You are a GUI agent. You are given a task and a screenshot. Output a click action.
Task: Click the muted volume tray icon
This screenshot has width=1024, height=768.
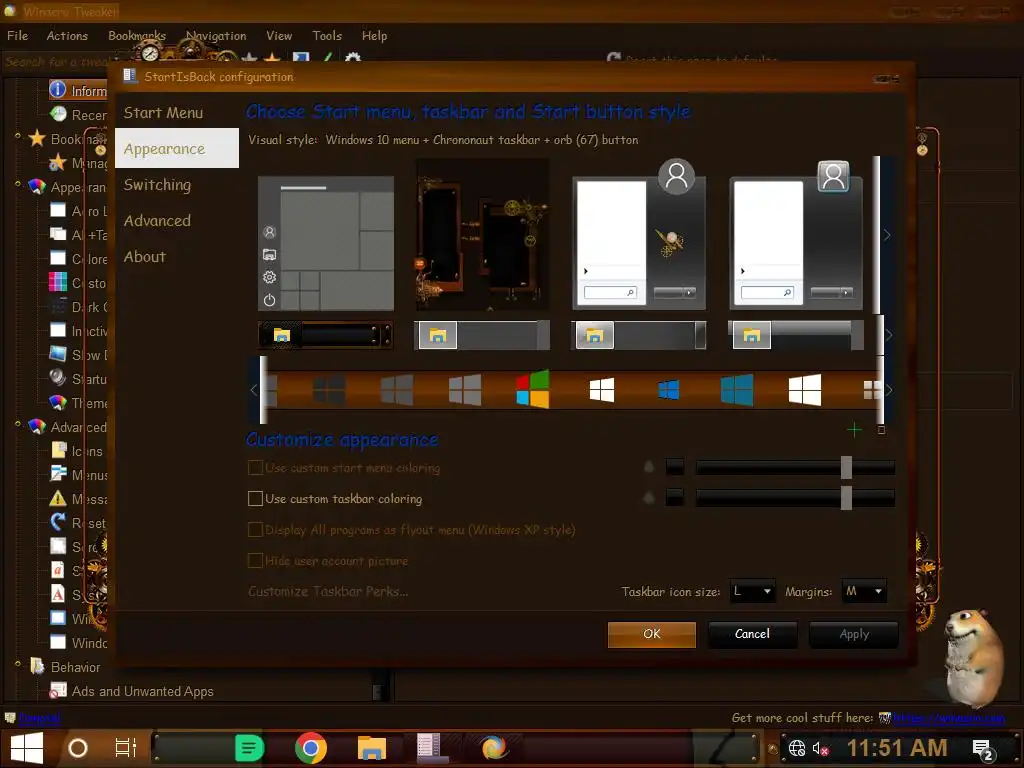(820, 748)
